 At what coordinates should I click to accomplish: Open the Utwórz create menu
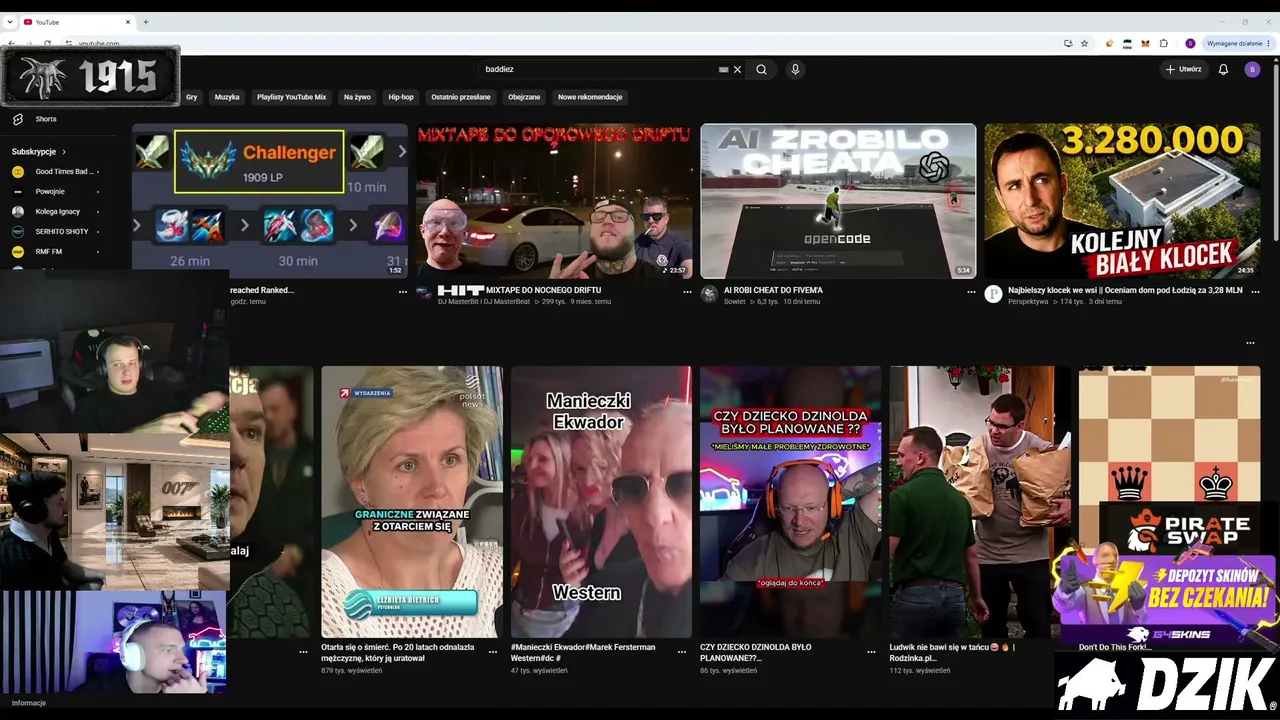(x=1184, y=69)
